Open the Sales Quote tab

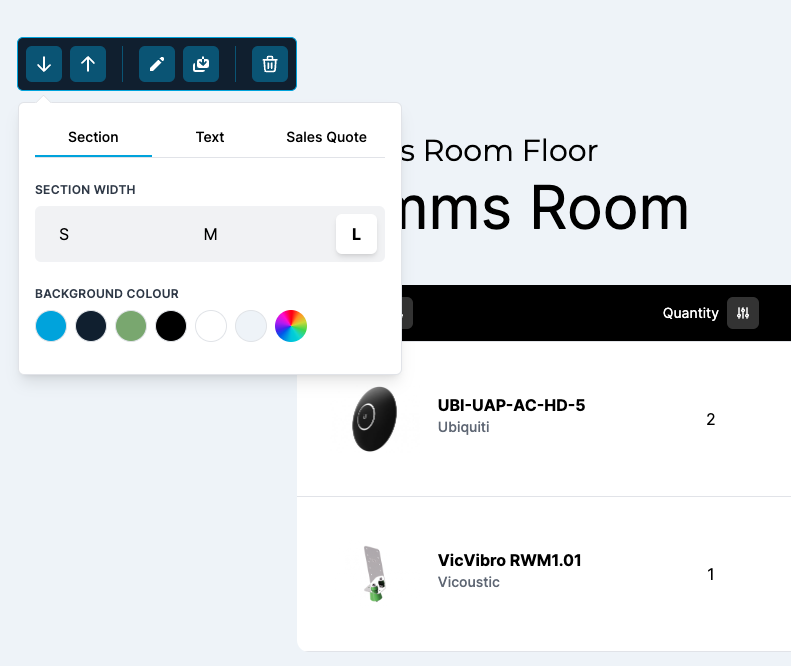[x=326, y=137]
